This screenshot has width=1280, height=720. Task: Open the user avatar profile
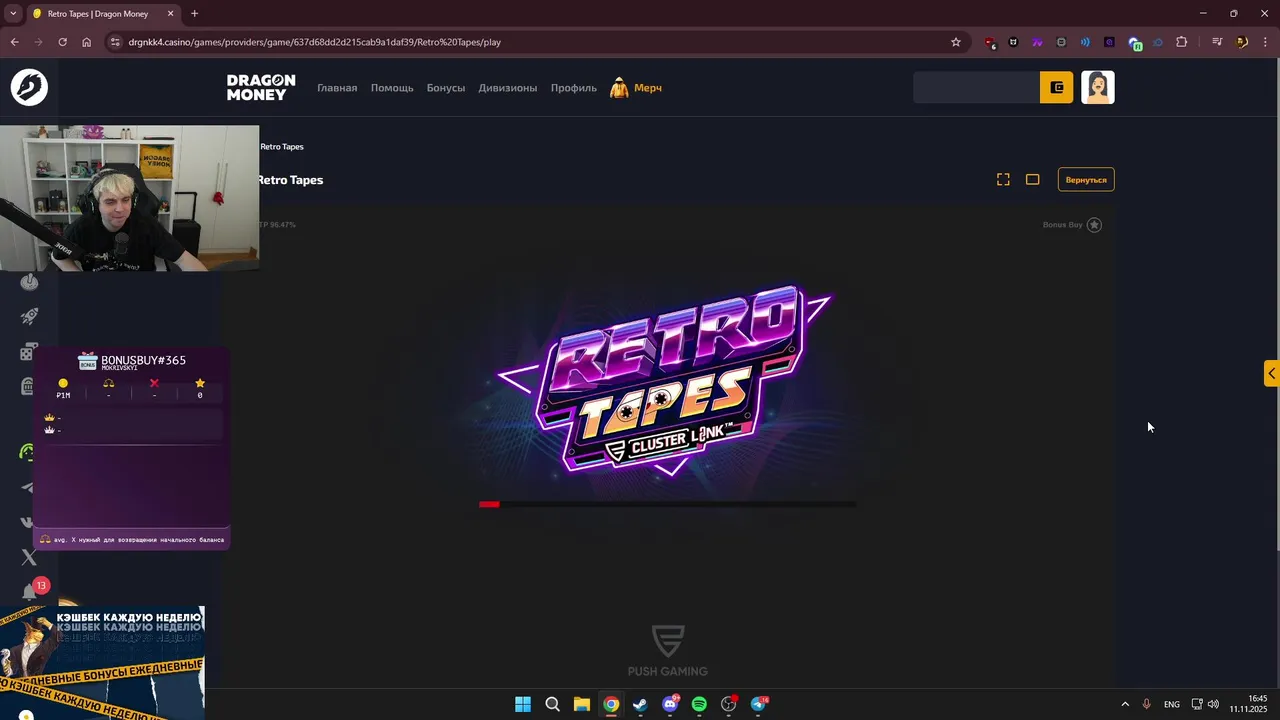[x=1098, y=88]
